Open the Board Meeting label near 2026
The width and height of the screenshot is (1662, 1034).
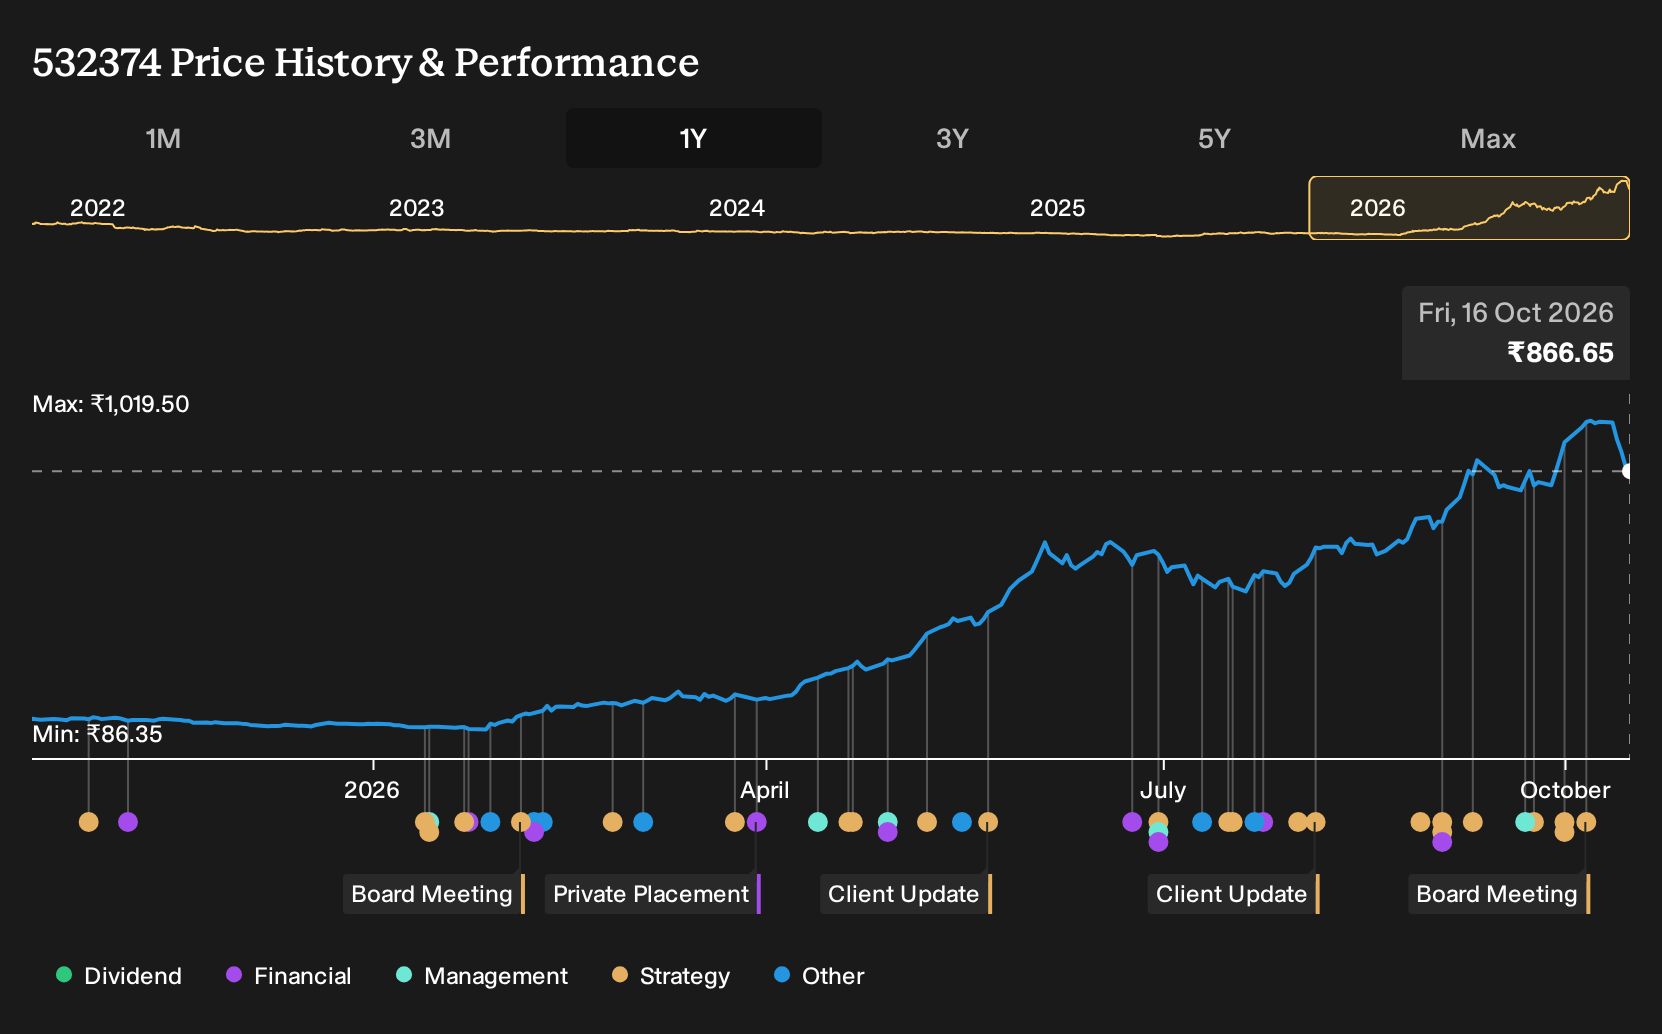[434, 894]
